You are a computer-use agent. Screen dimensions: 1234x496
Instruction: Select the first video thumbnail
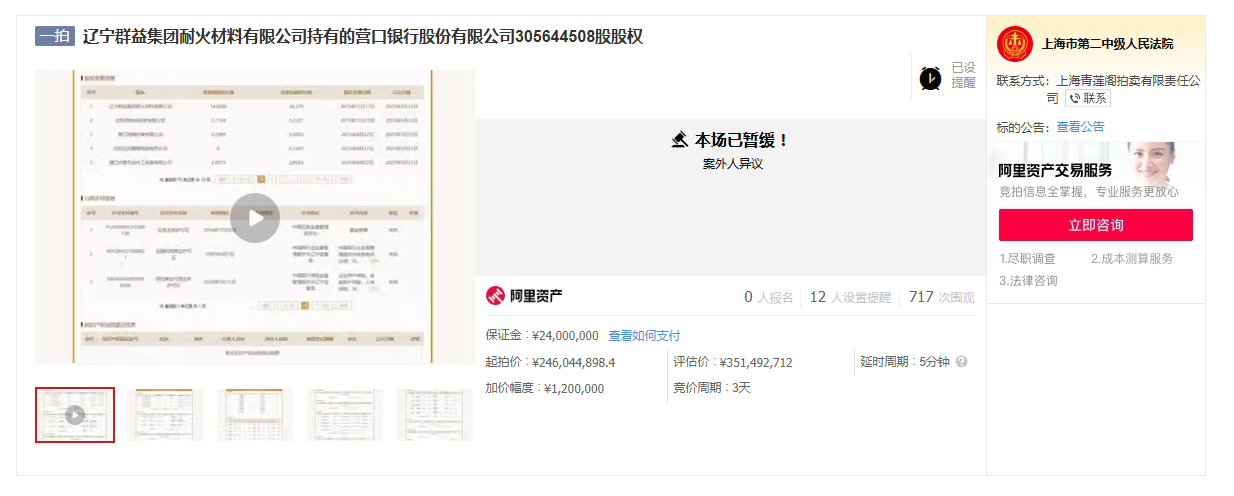(x=75, y=414)
